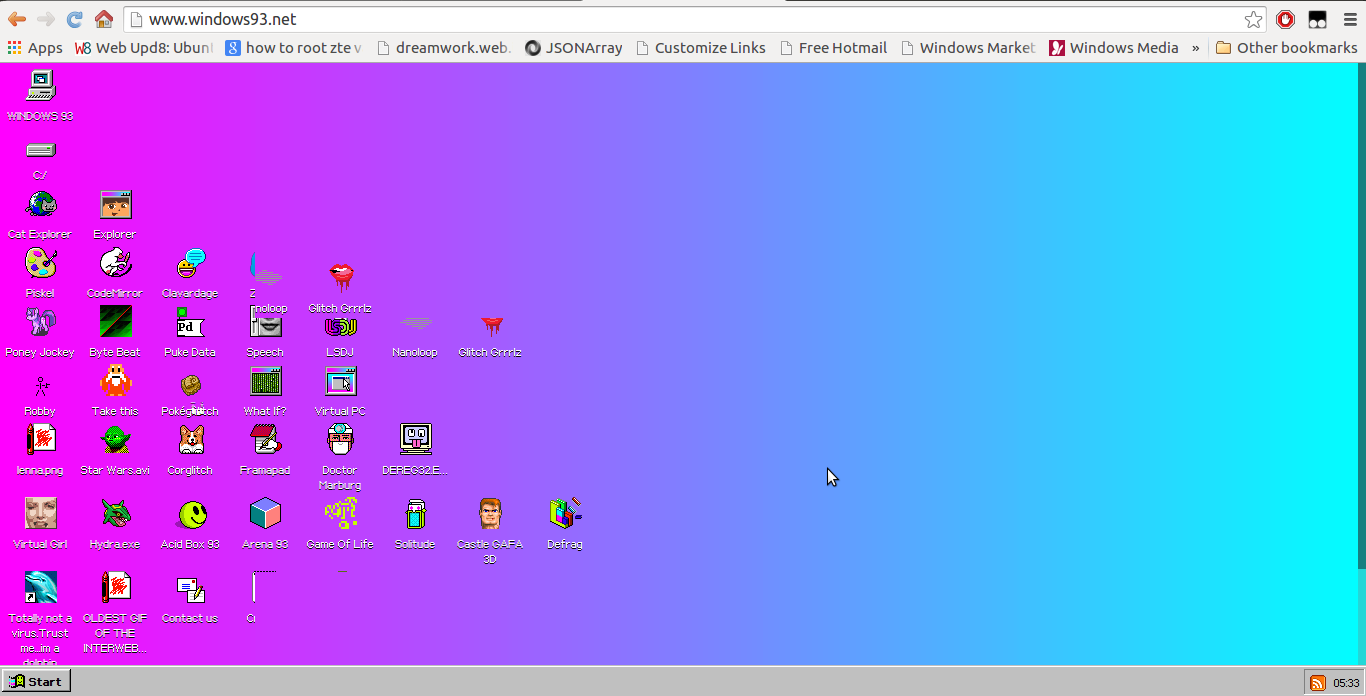Expand the Other bookmarks folder
Screen dimensions: 1366x696
pos(1286,47)
